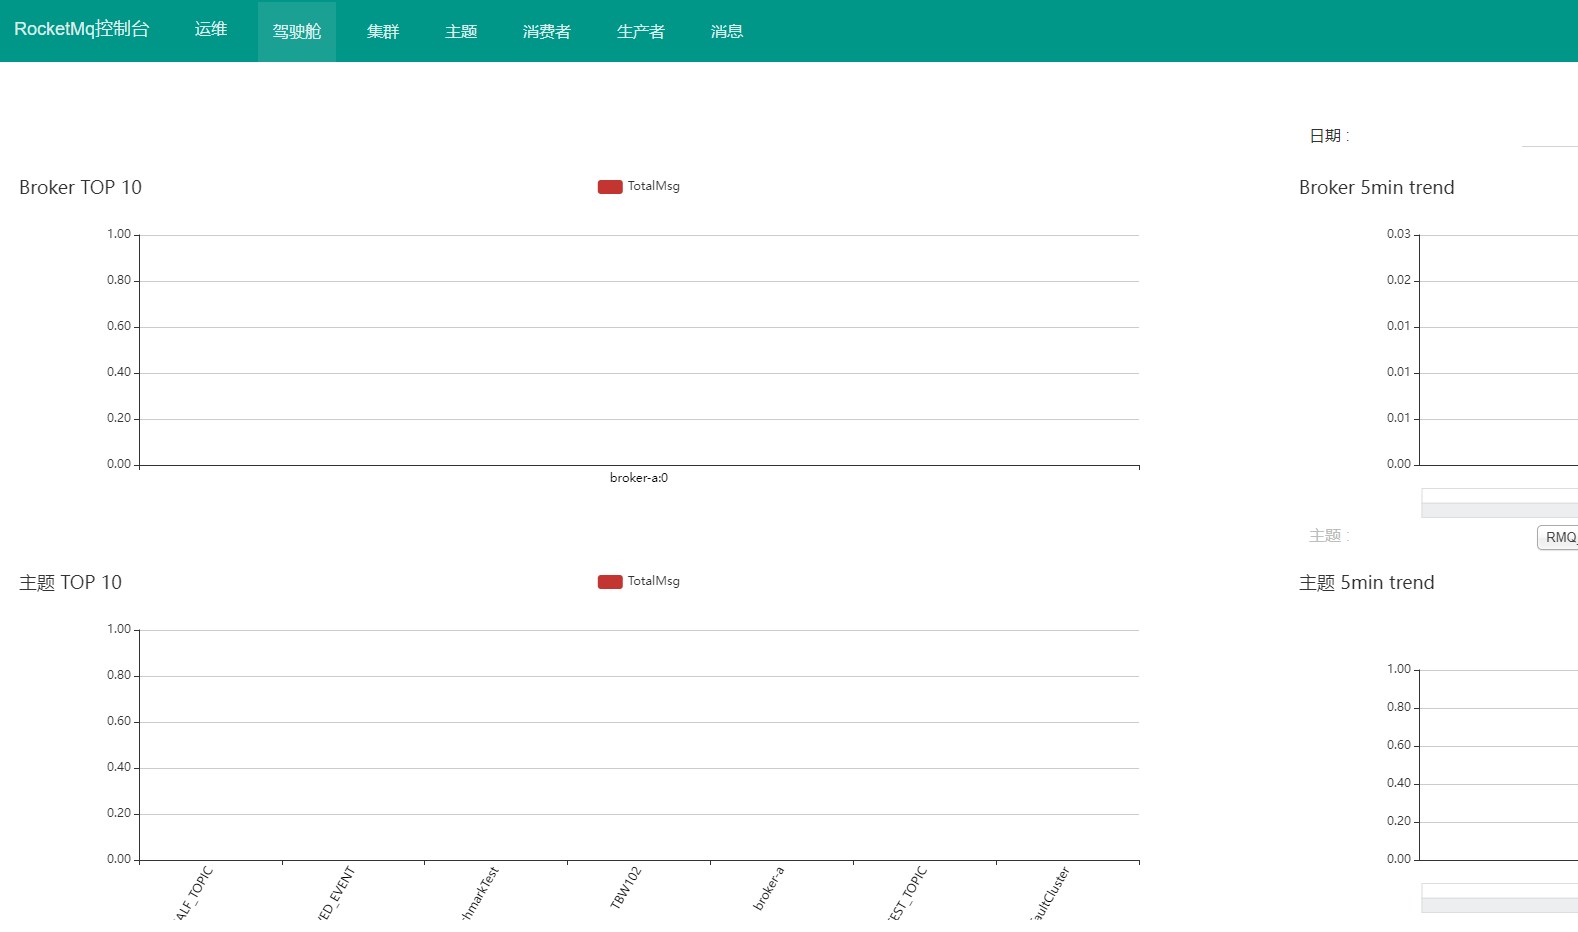Click the Broker 5min trend zoom slider
Image resolution: width=1578 pixels, height=932 pixels.
1499,503
